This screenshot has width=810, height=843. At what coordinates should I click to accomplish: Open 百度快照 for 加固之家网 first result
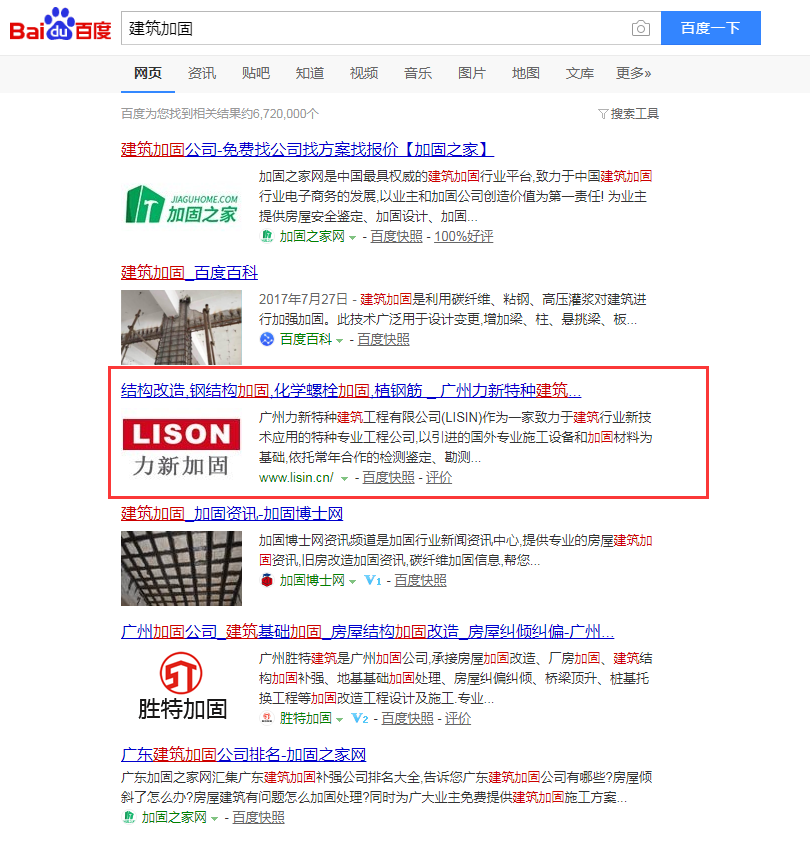(x=397, y=237)
